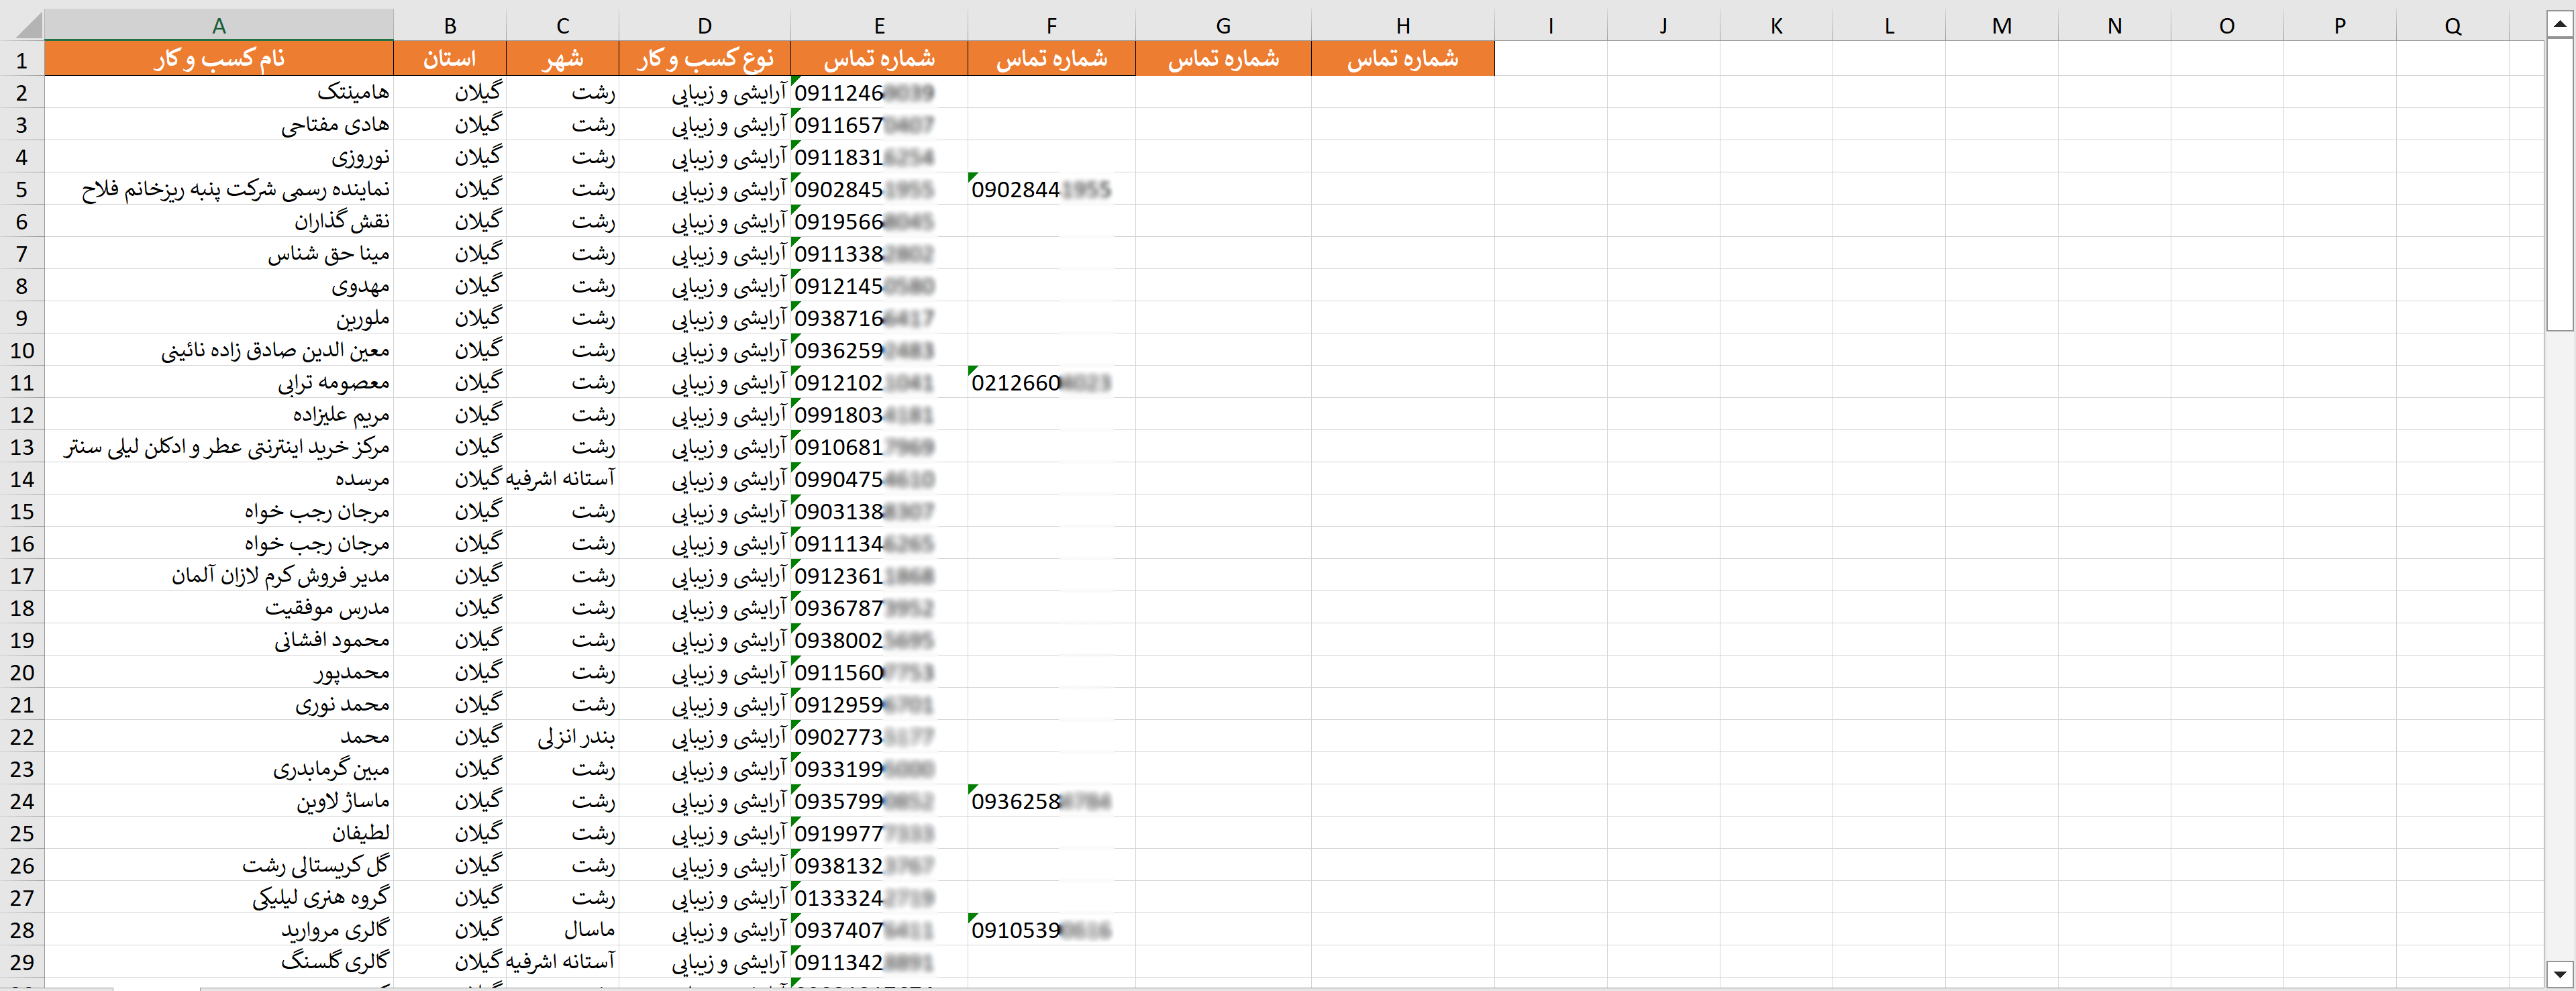Select column H header
2576x991 pixels.
click(x=1403, y=26)
